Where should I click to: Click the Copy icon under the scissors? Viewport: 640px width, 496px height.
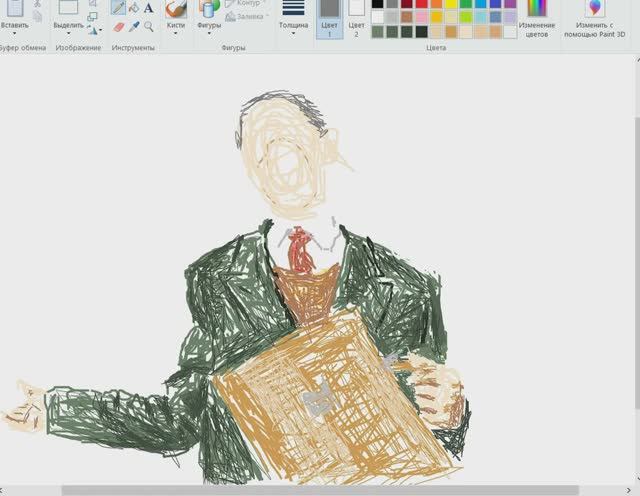(x=38, y=16)
